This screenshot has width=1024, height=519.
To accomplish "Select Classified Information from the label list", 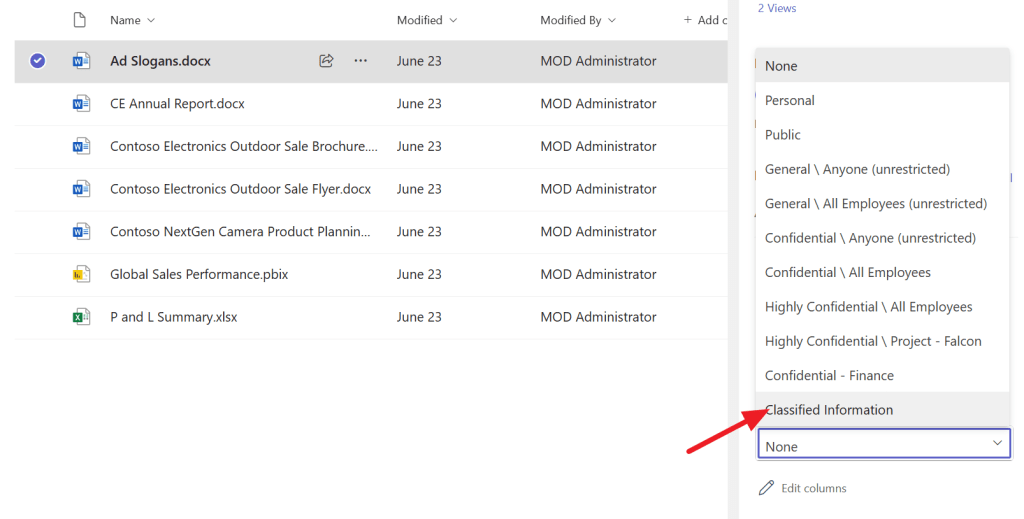I will [829, 410].
